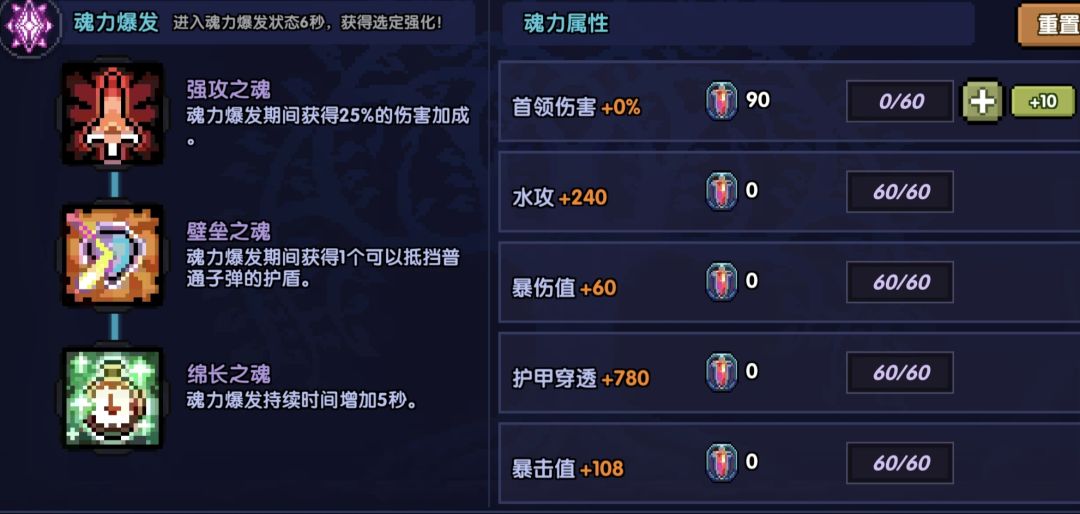Click the soul gem icon beside 暴击值

tap(721, 462)
